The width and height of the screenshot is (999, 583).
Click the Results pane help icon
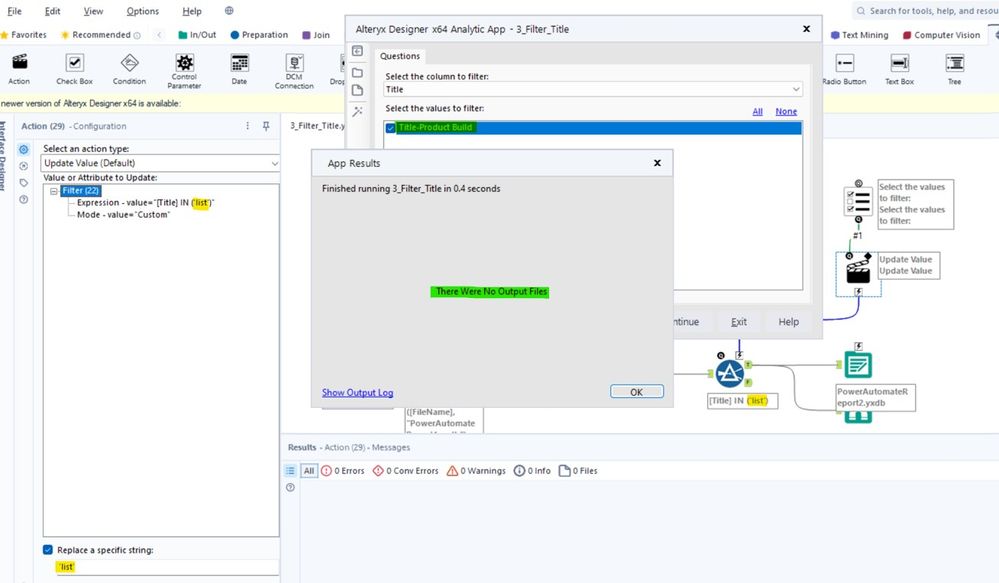click(x=291, y=487)
